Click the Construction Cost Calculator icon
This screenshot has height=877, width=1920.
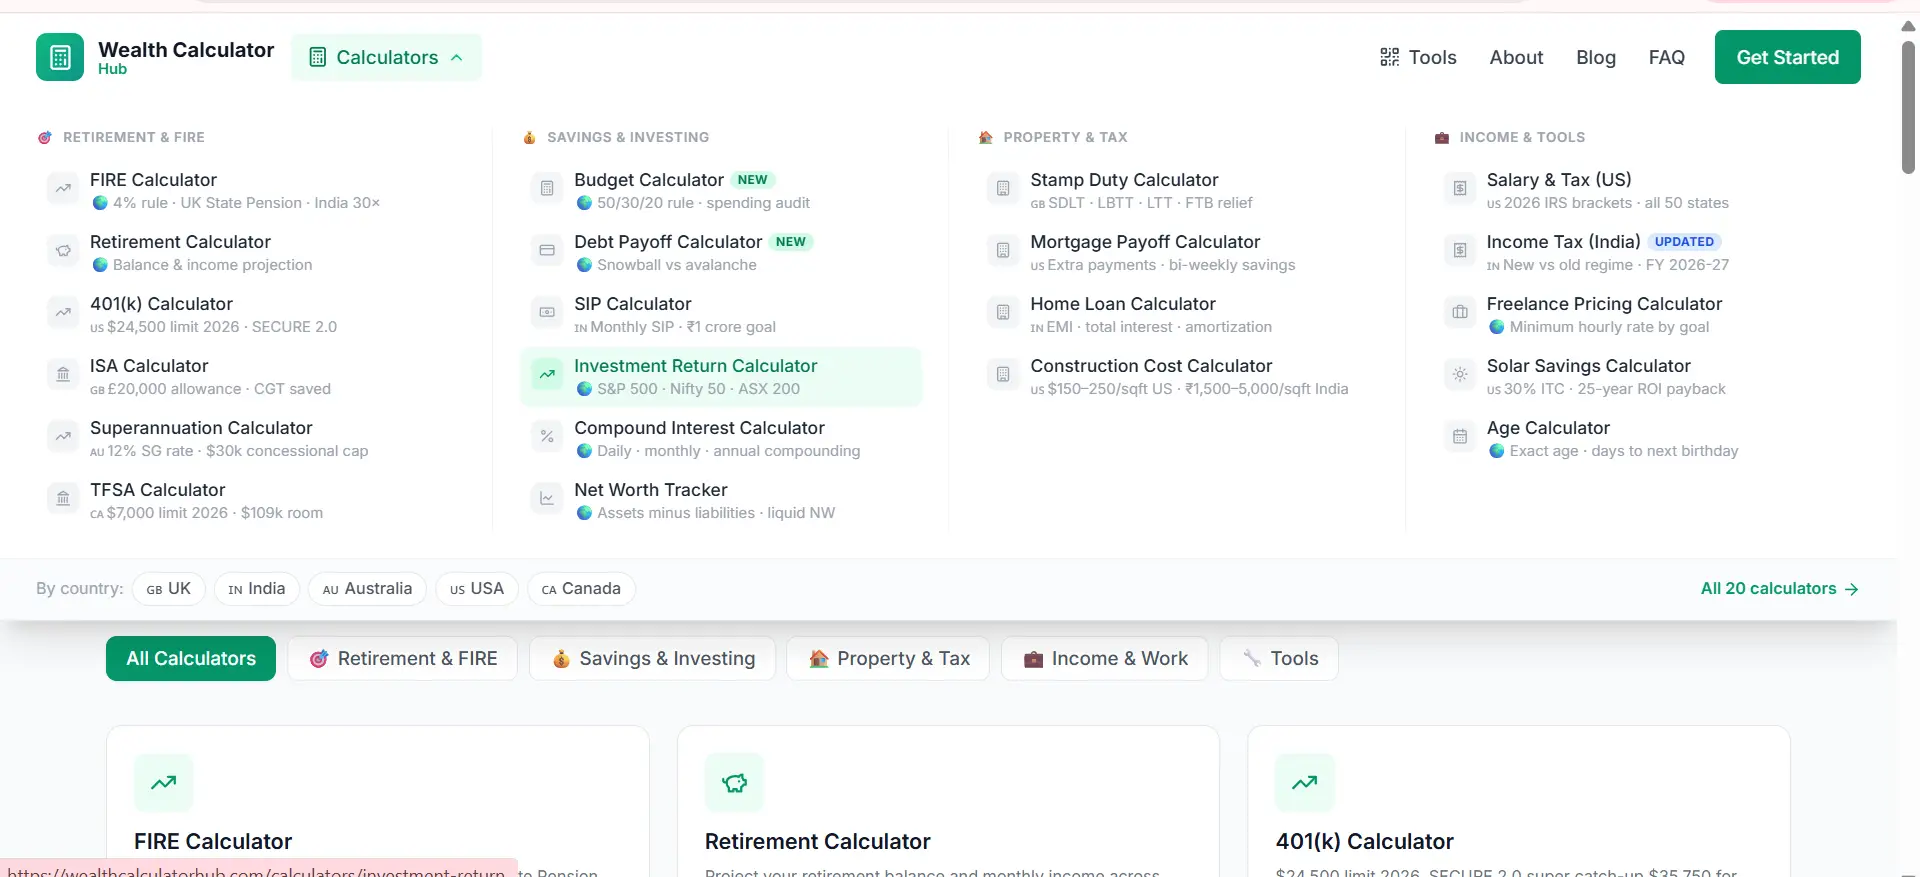1003,375
